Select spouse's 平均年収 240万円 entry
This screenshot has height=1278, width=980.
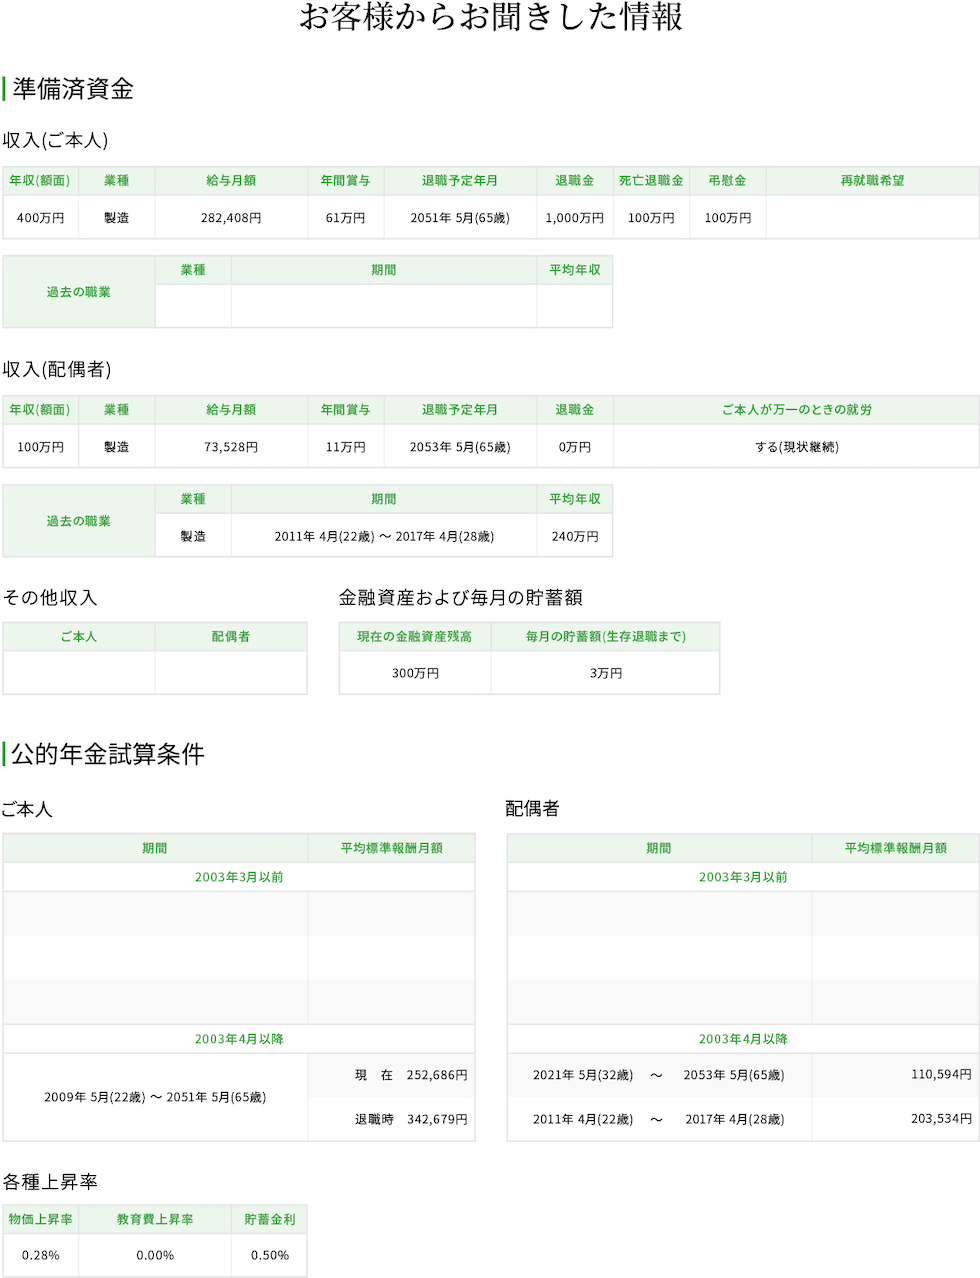coord(573,536)
